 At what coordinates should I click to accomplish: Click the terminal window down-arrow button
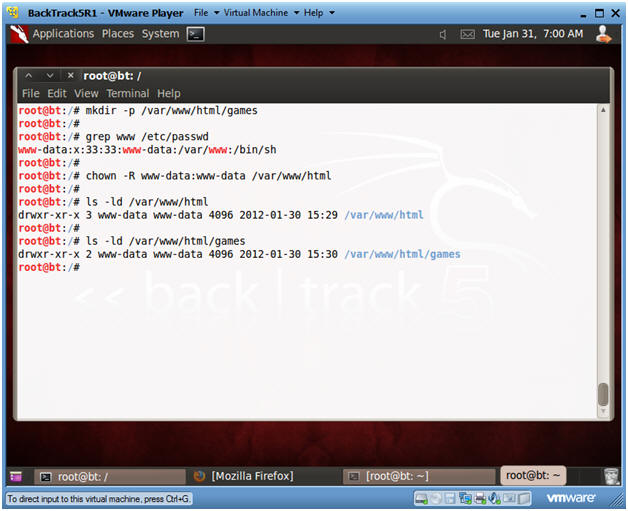tap(50, 75)
